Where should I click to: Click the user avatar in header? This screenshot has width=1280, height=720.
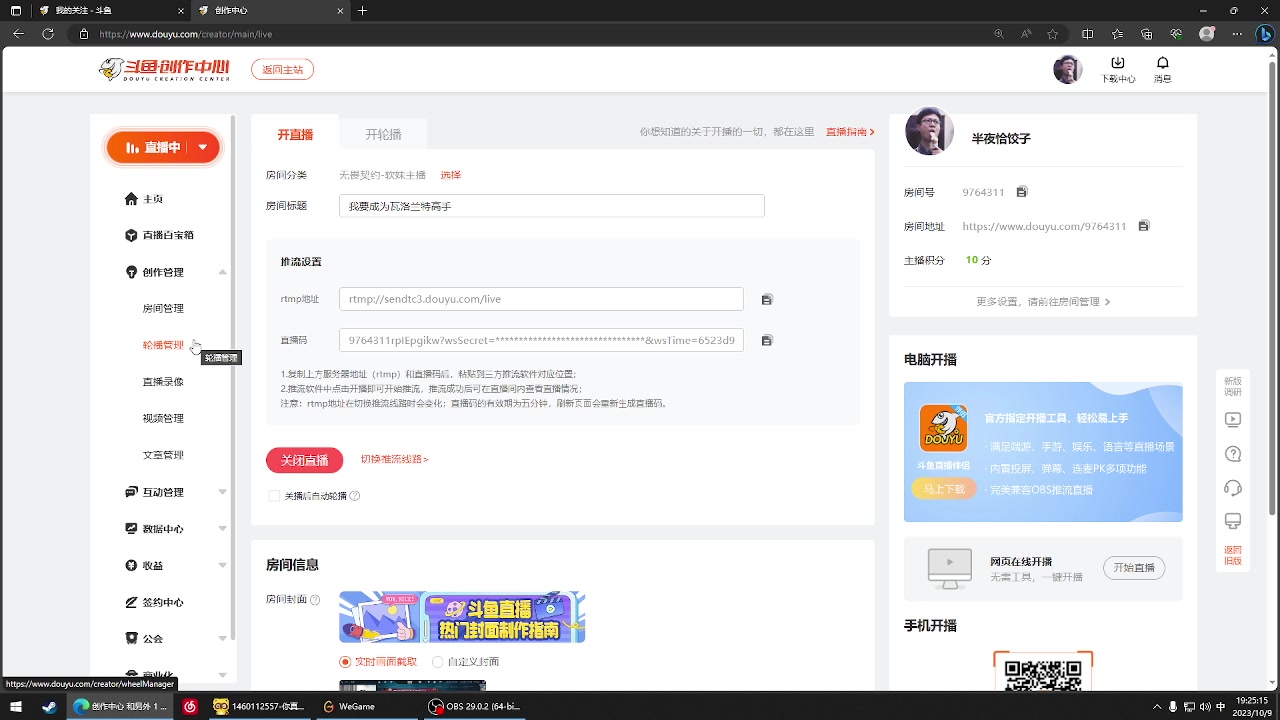pyautogui.click(x=1068, y=69)
